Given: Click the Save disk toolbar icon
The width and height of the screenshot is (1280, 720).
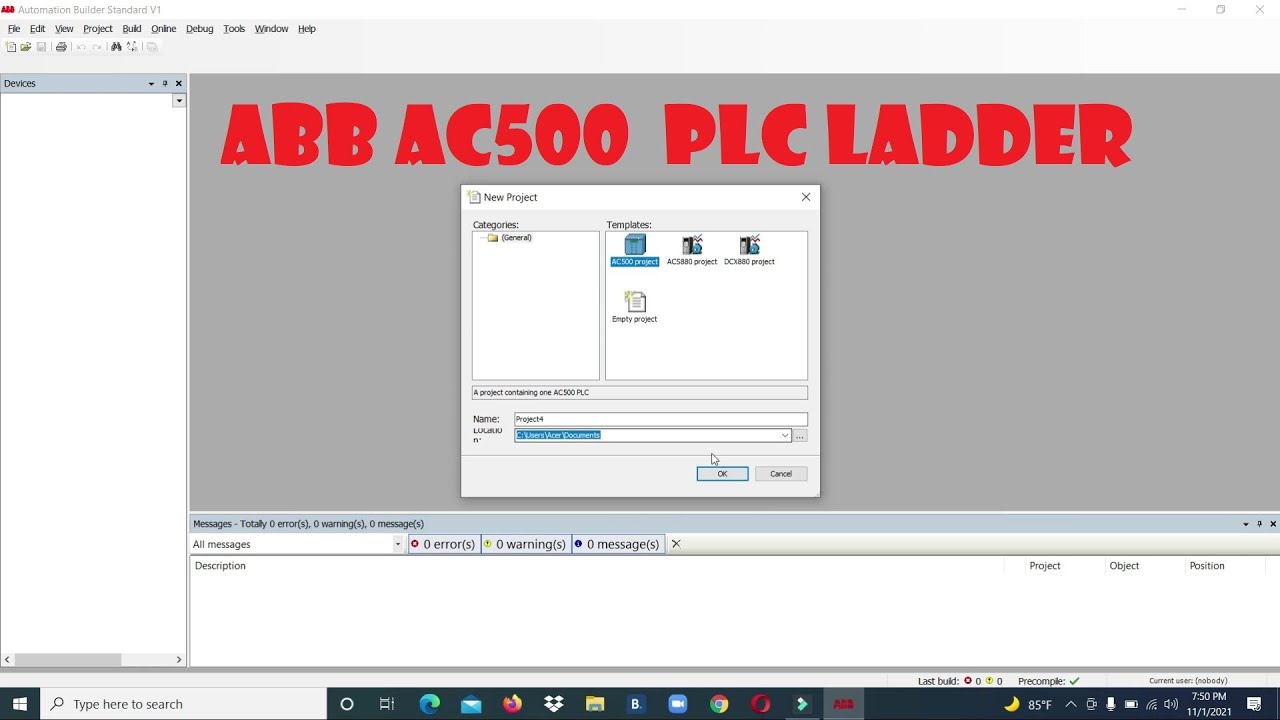Looking at the screenshot, I should pos(41,47).
